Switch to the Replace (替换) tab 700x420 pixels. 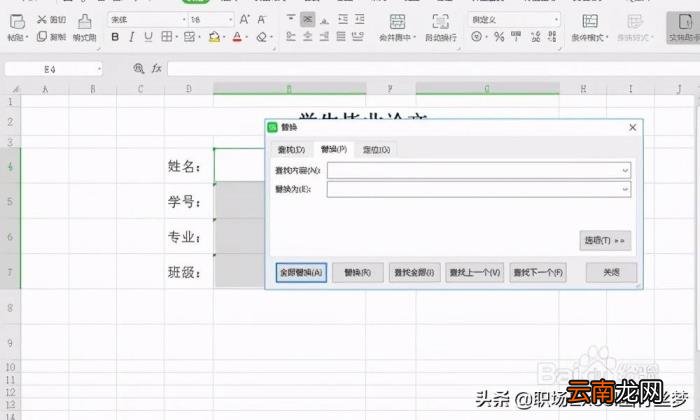coord(334,149)
